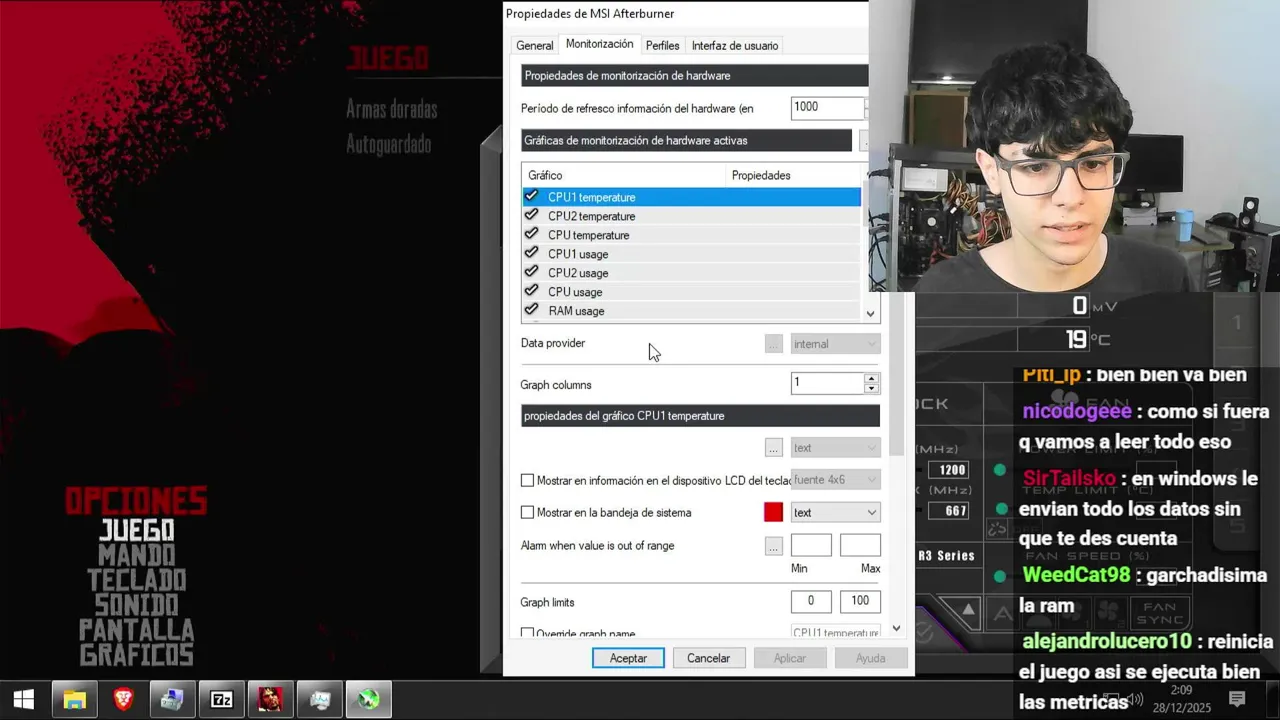Screen dimensions: 1280x720
Task: Click the Graph limits minimum field 0
Action: (811, 601)
